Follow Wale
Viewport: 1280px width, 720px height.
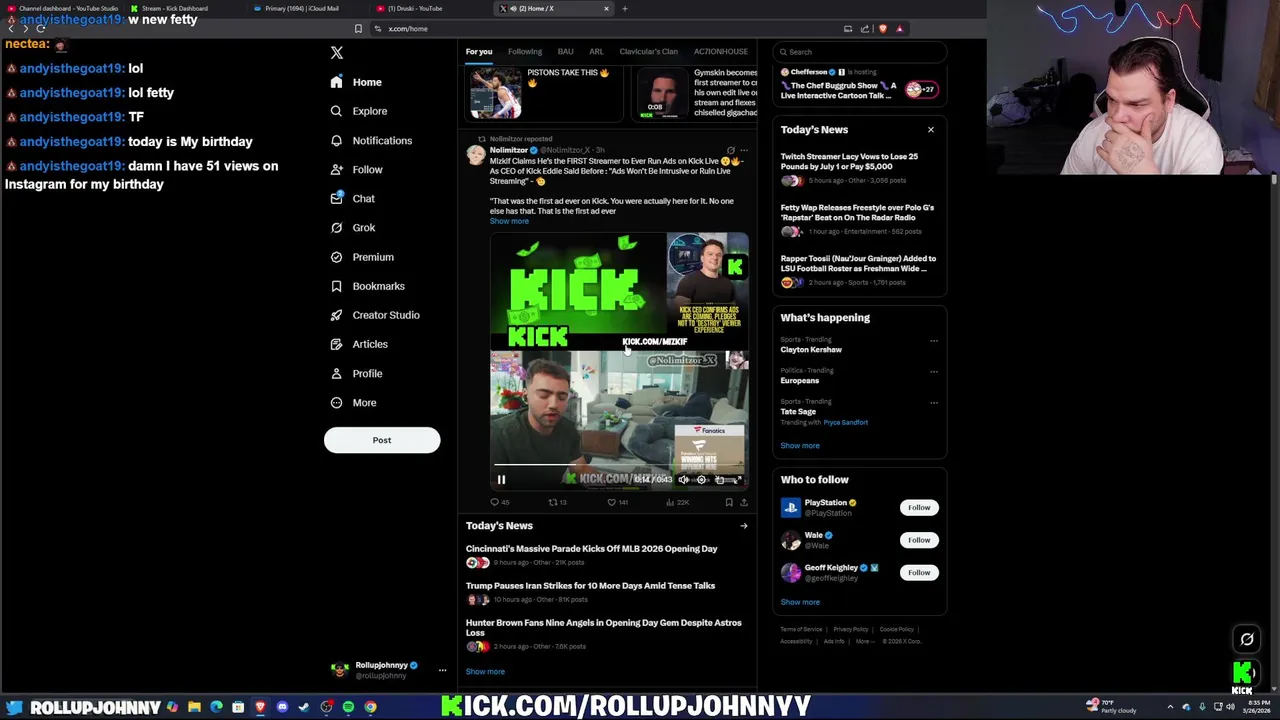pyautogui.click(x=919, y=540)
